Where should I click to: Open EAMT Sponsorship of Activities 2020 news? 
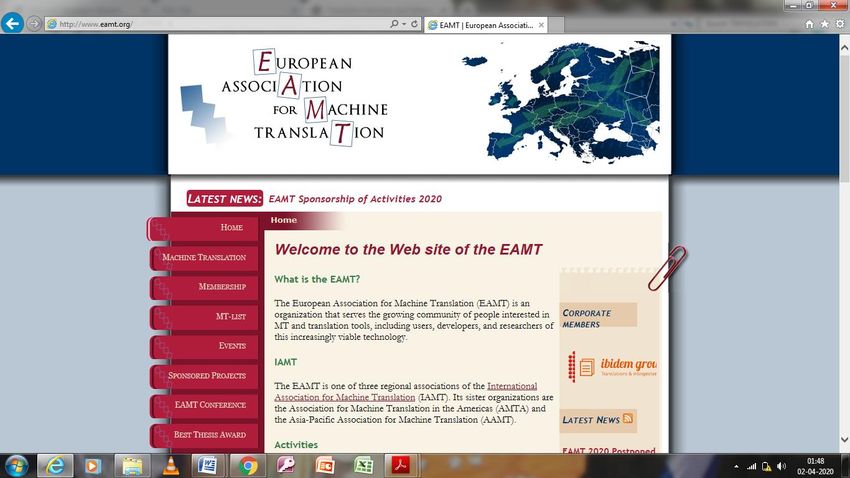click(355, 199)
